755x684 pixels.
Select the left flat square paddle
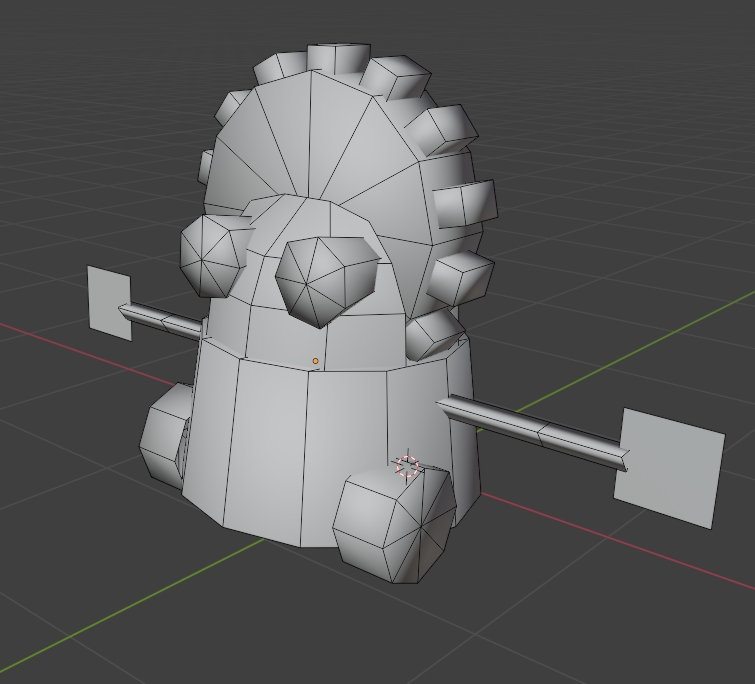tap(109, 303)
